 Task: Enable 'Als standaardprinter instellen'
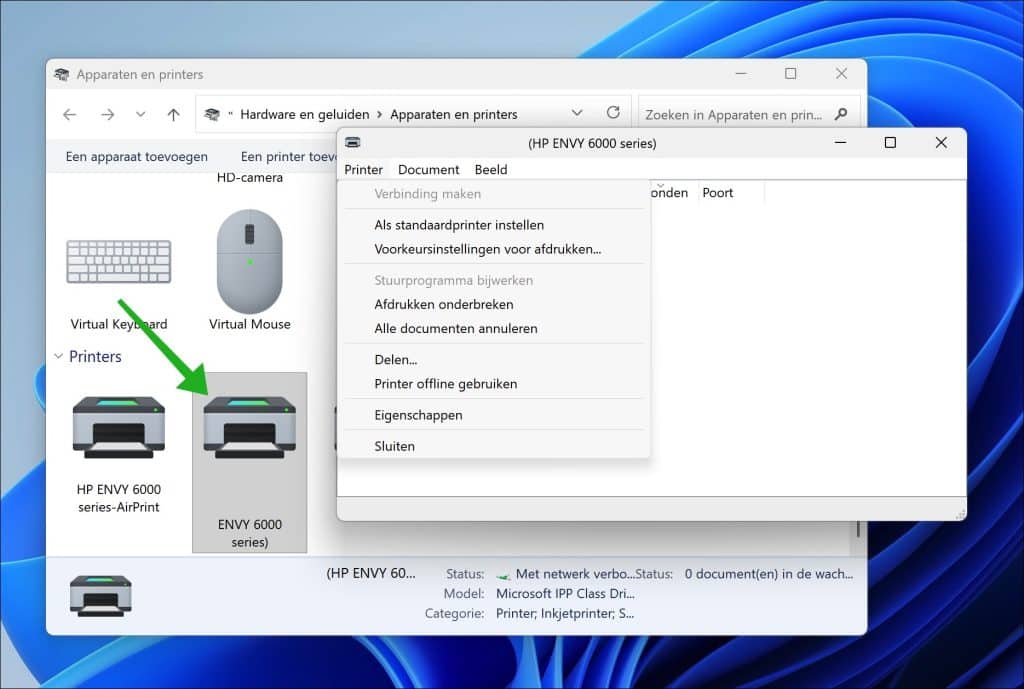coord(458,225)
